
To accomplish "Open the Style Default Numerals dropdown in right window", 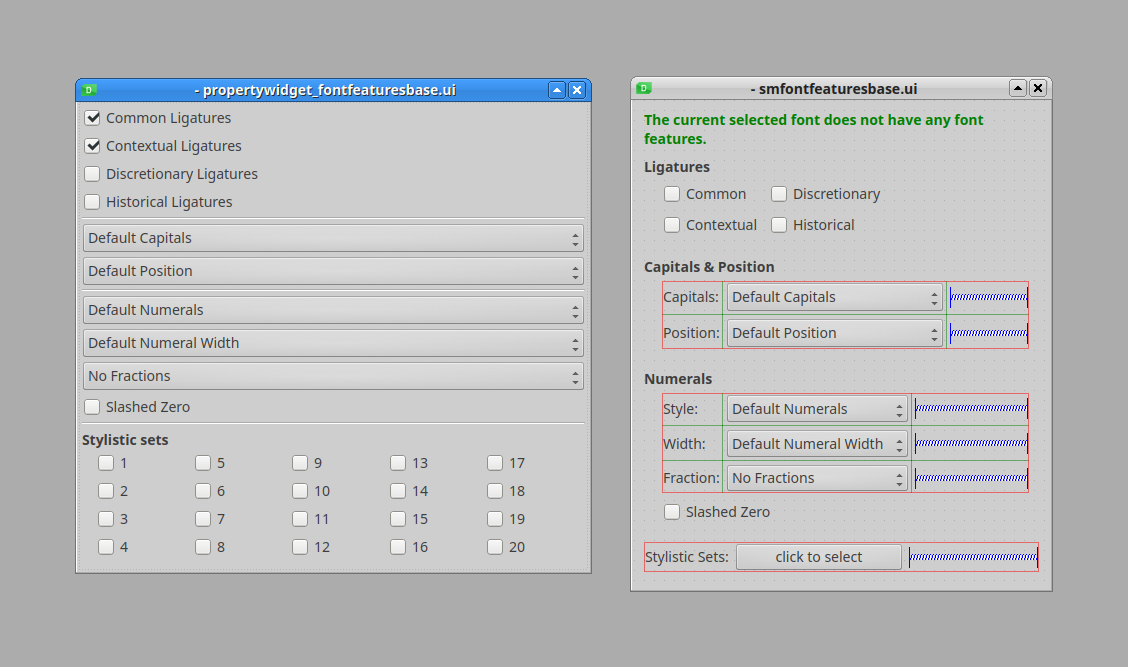I will 817,409.
